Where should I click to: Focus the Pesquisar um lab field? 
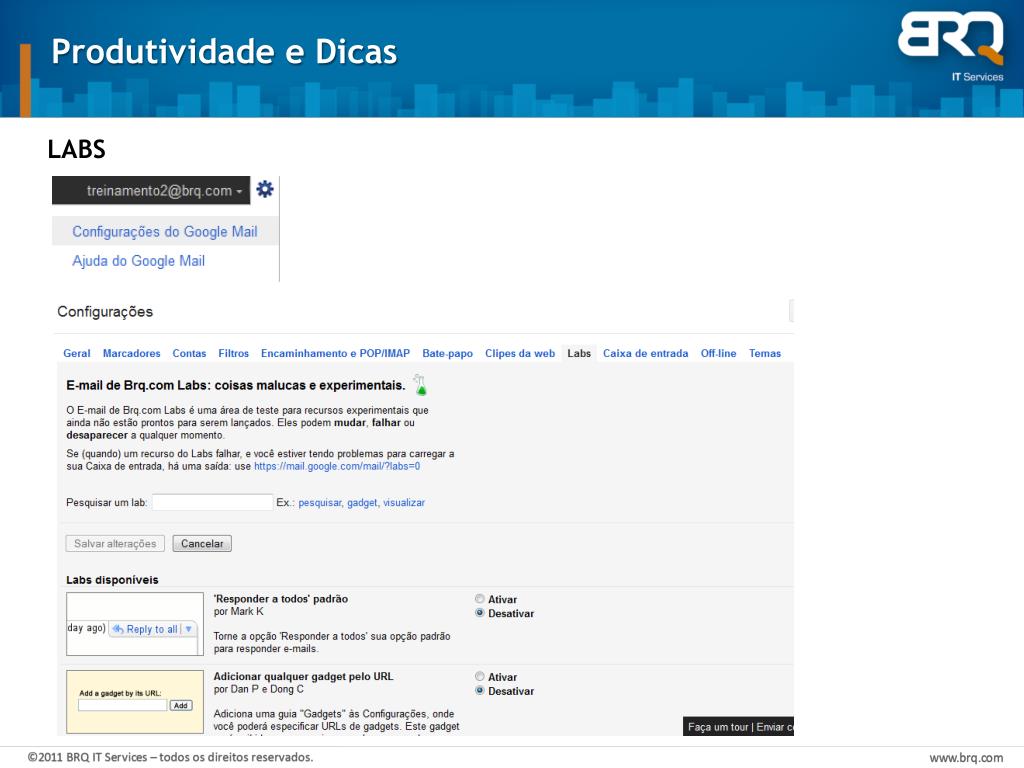click(212, 502)
